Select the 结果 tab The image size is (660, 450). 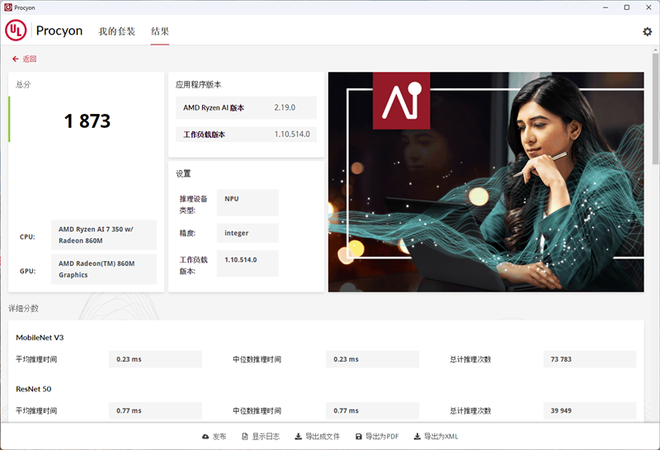click(x=160, y=31)
